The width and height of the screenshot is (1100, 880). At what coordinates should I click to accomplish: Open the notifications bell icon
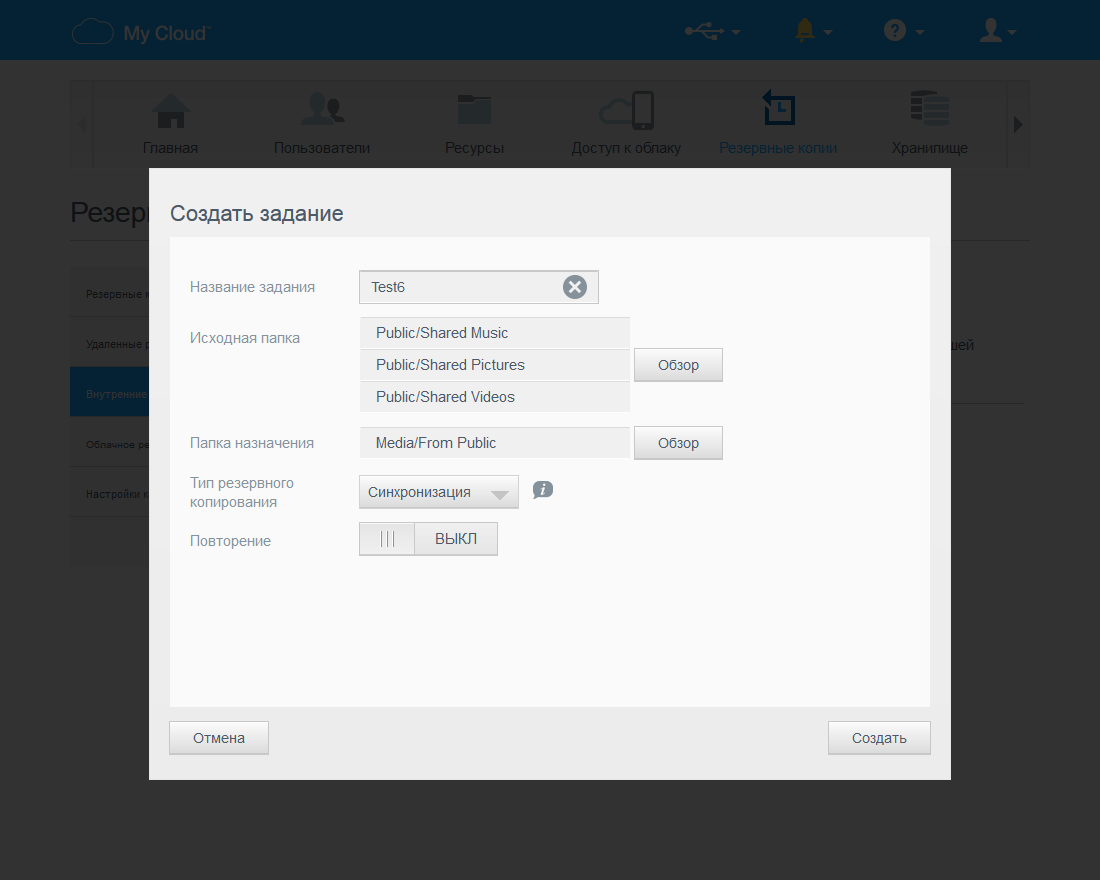[805, 30]
